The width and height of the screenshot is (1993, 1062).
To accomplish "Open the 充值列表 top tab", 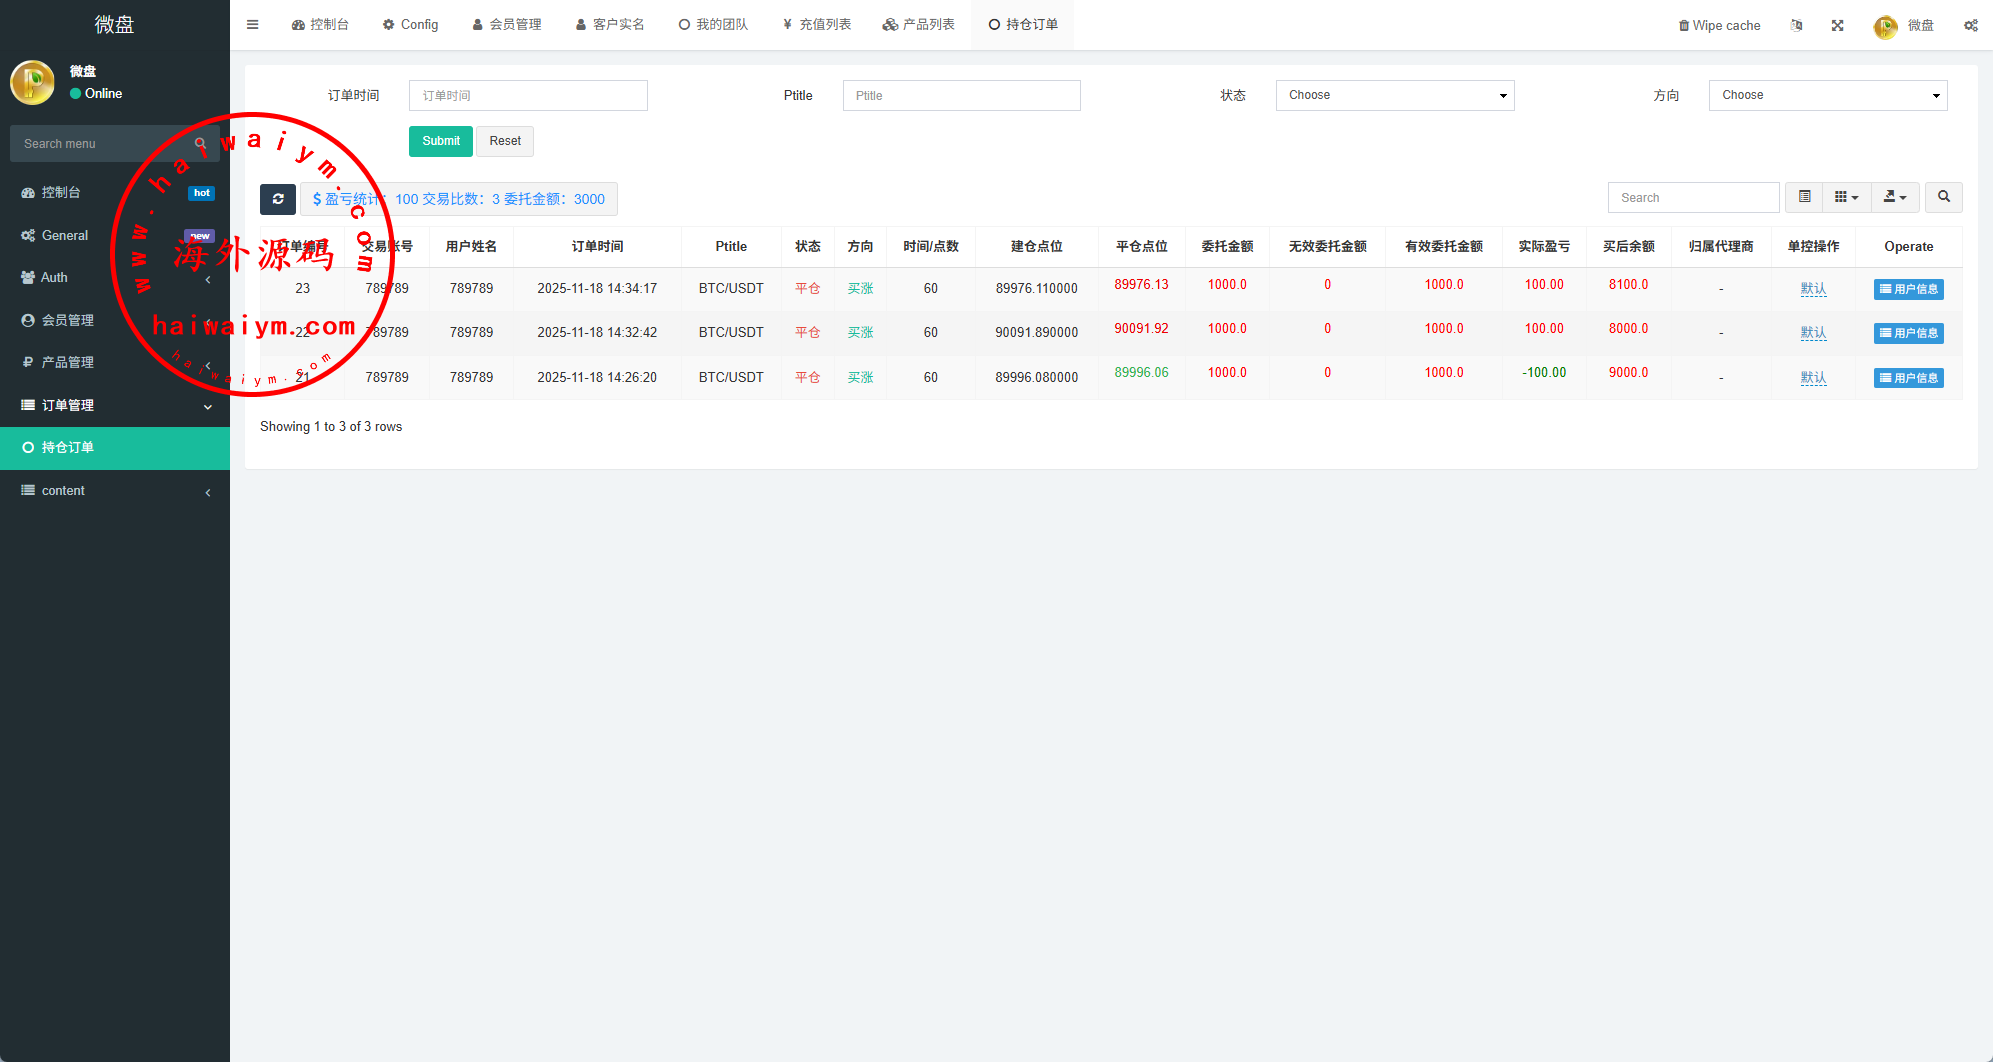I will (816, 25).
